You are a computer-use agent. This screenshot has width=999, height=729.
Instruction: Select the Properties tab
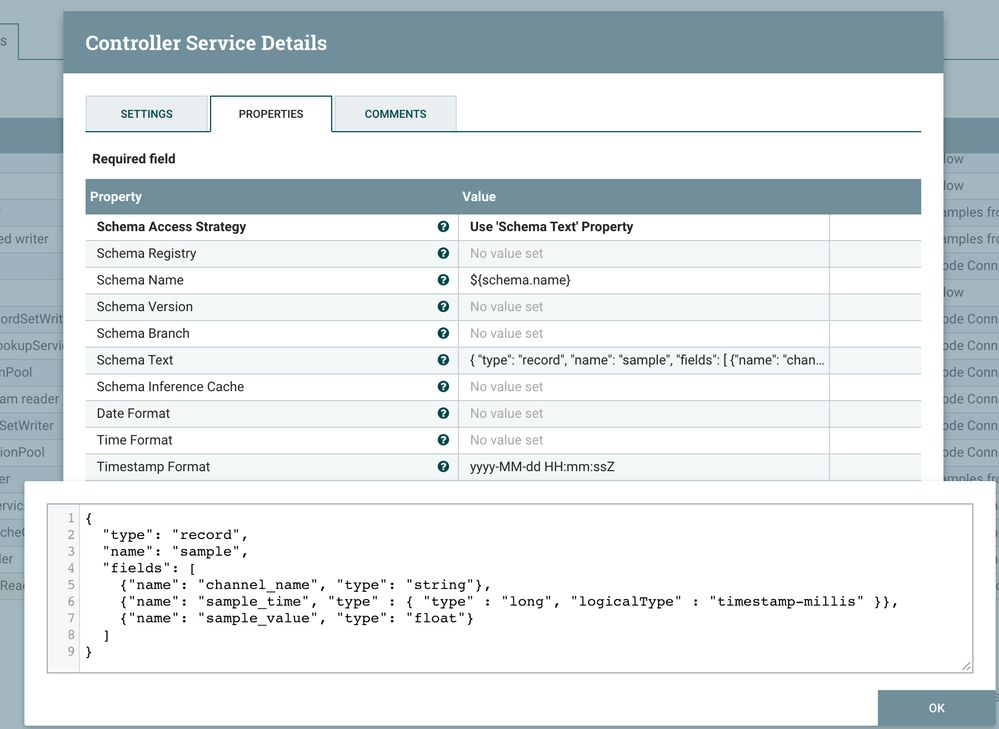[271, 114]
